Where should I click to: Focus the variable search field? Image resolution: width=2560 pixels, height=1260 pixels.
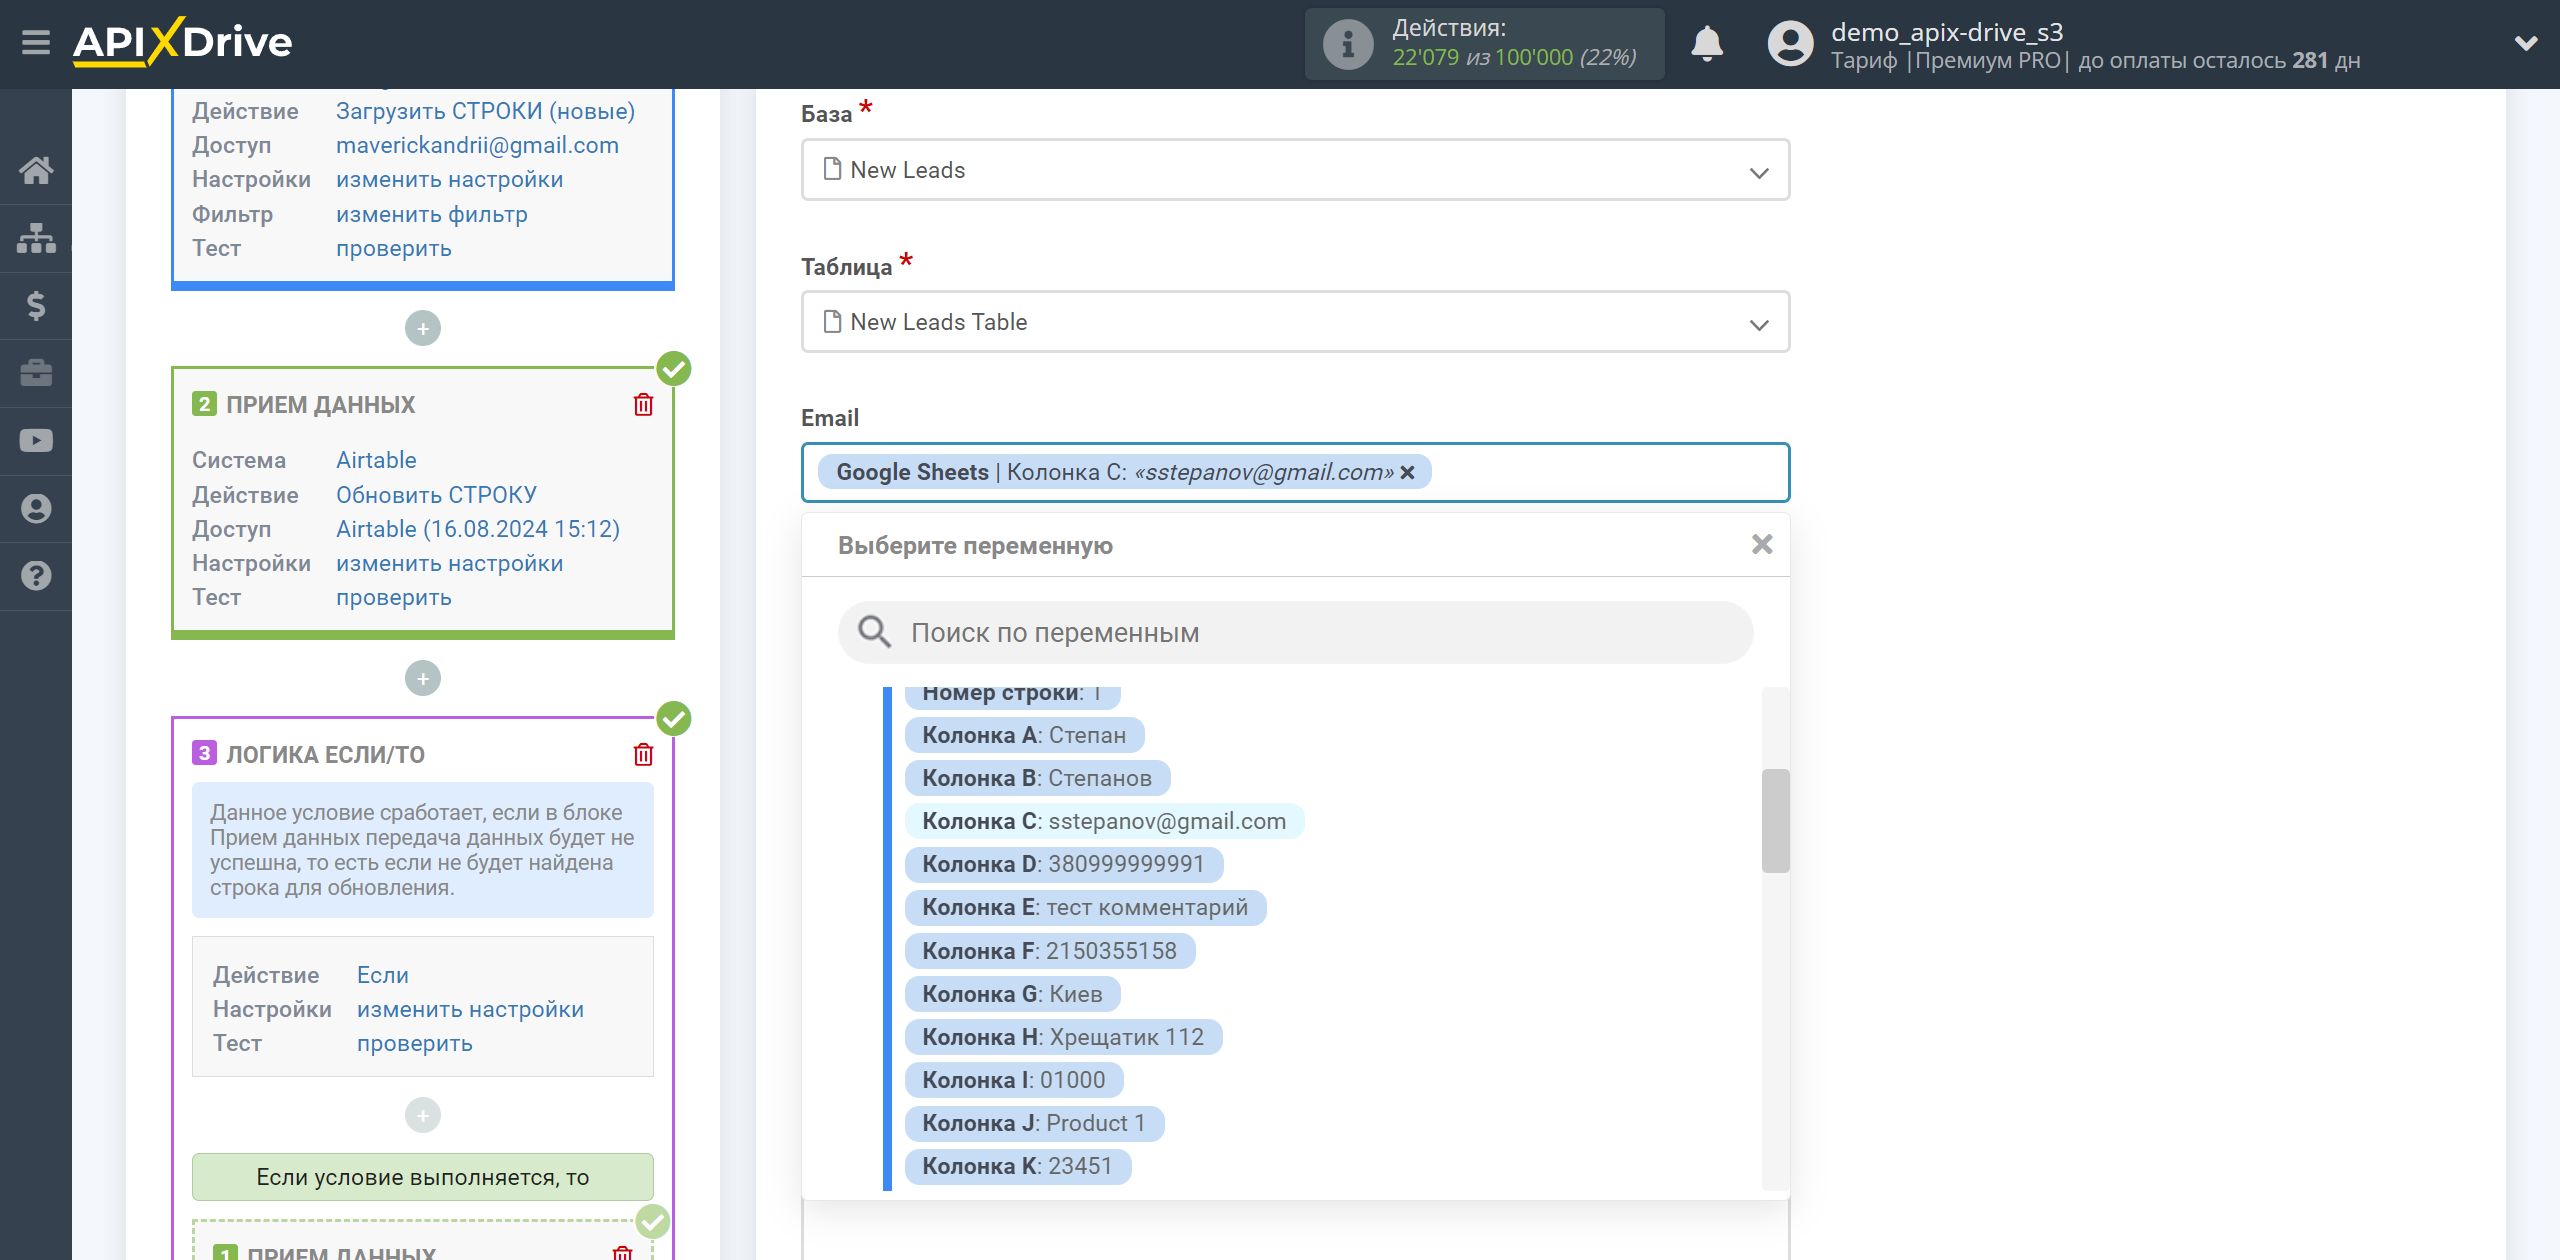point(1295,632)
